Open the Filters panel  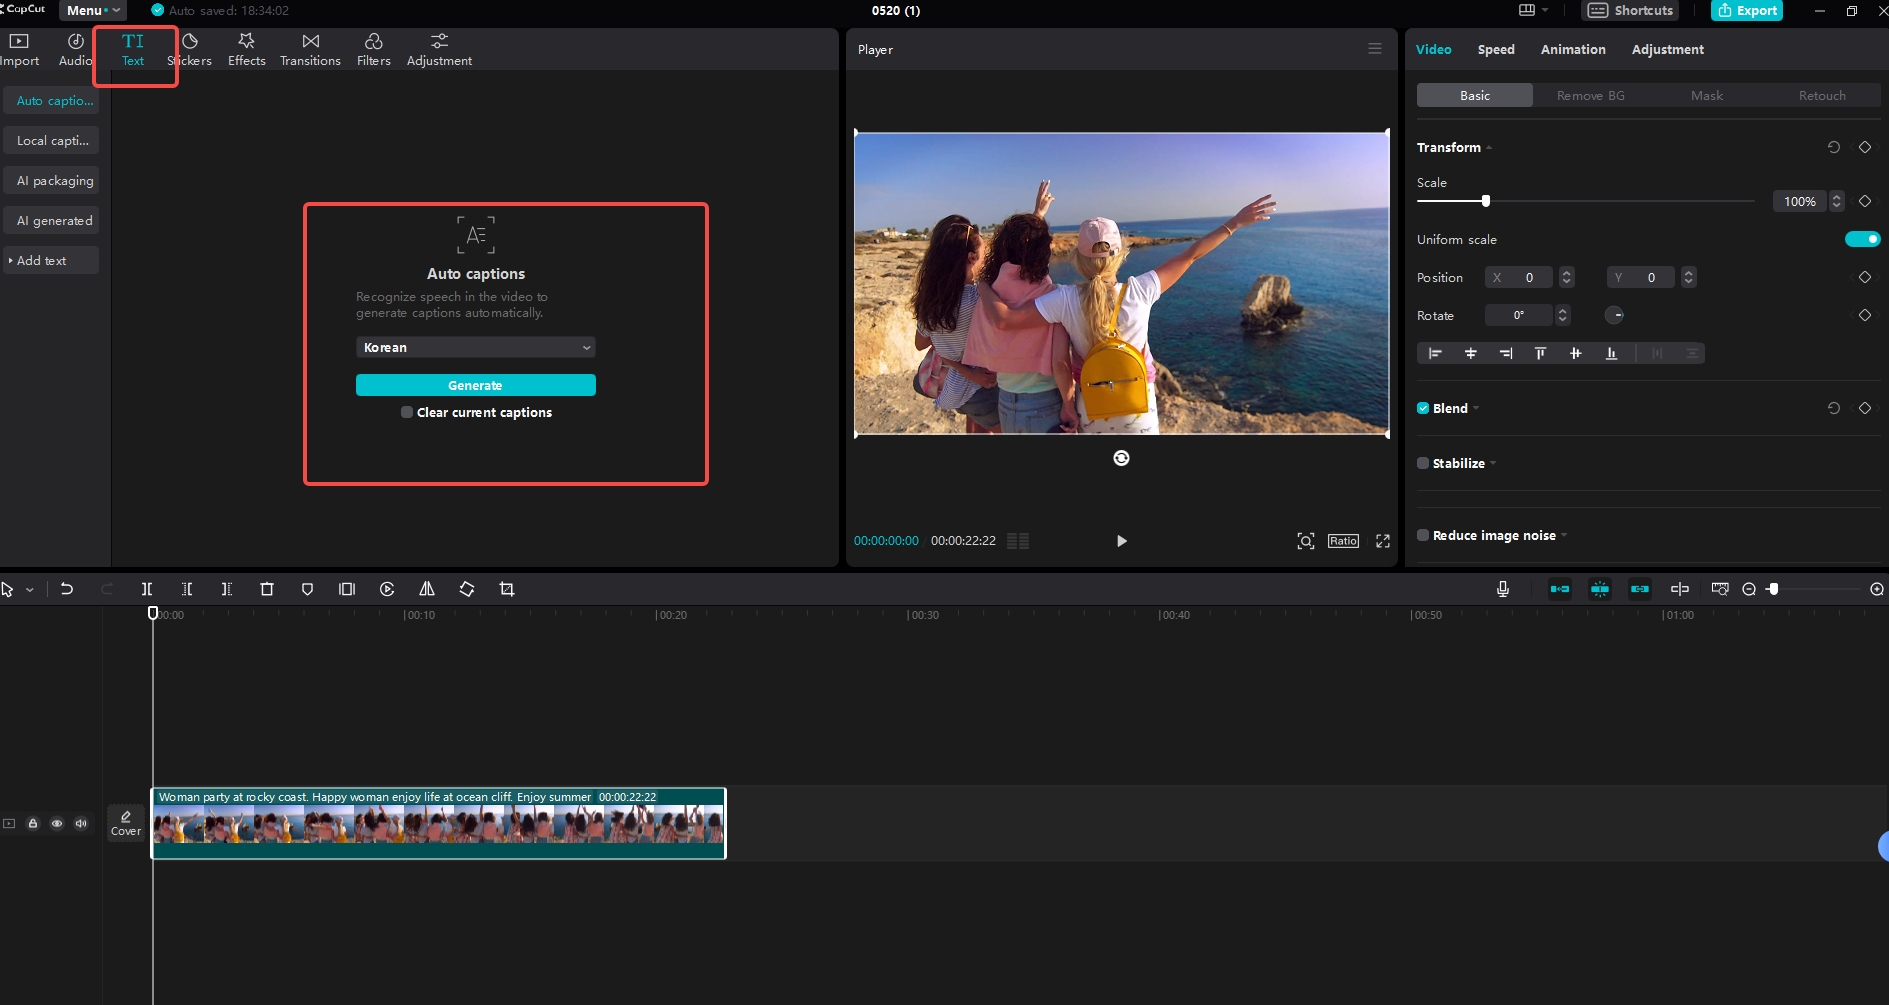pos(373,48)
